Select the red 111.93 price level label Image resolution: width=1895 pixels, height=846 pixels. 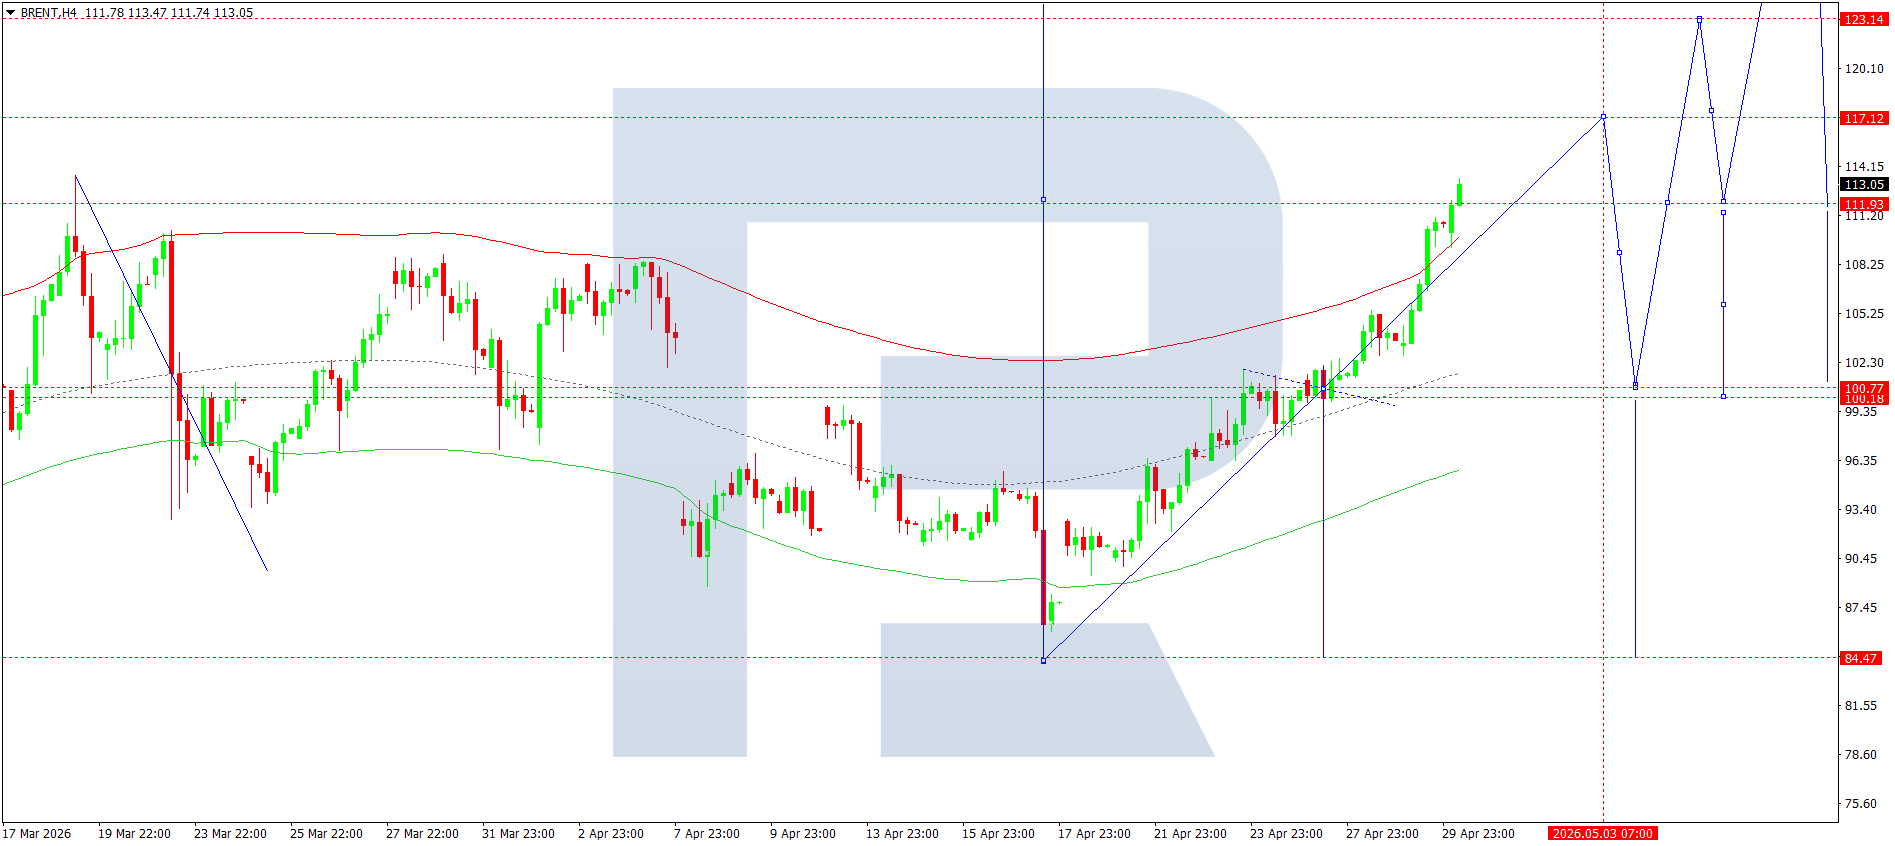click(x=1863, y=204)
